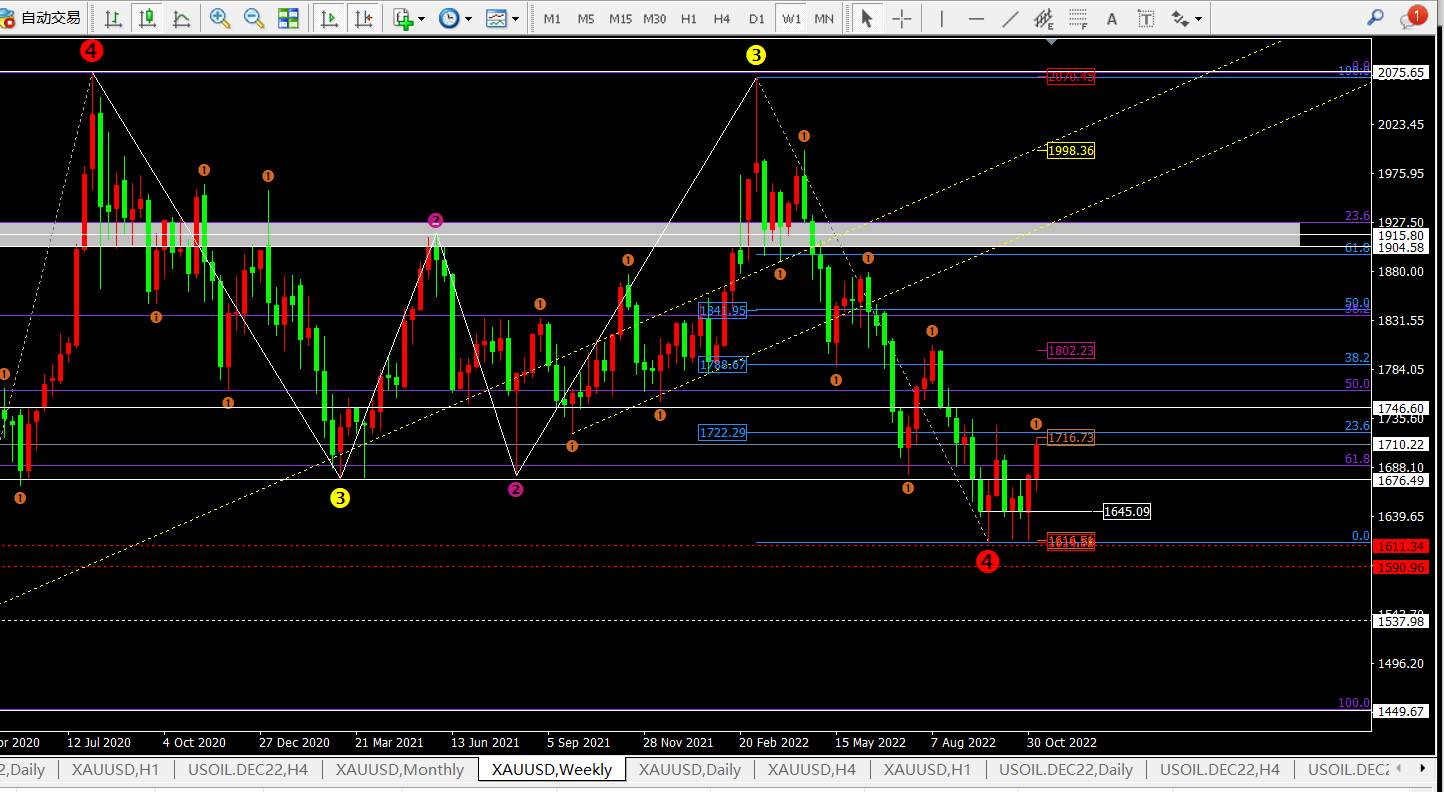The image size is (1444, 792).
Task: Select the 1802.23 price label
Action: pos(1071,351)
